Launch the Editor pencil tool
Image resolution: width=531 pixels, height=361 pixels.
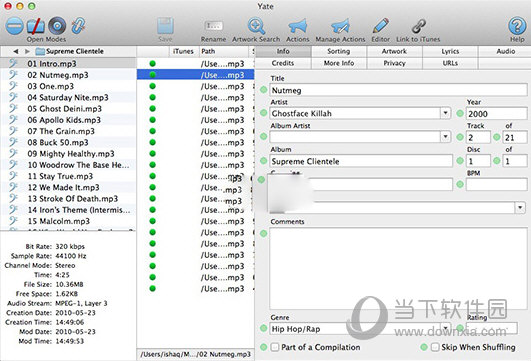click(x=381, y=26)
